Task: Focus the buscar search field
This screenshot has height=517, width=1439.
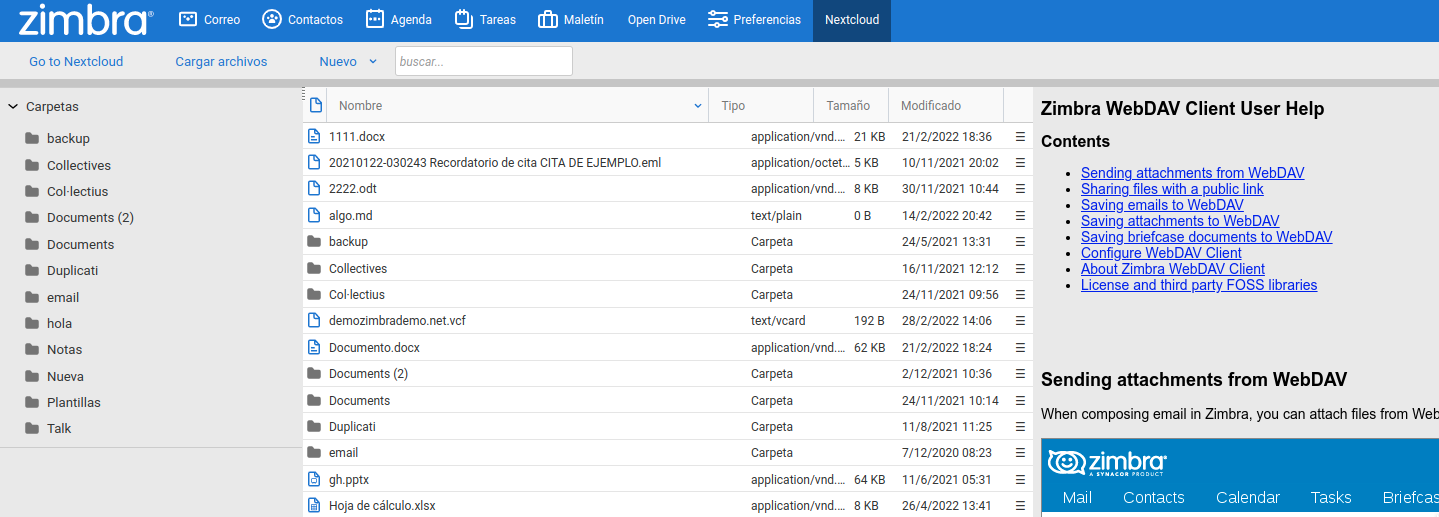Action: [484, 61]
